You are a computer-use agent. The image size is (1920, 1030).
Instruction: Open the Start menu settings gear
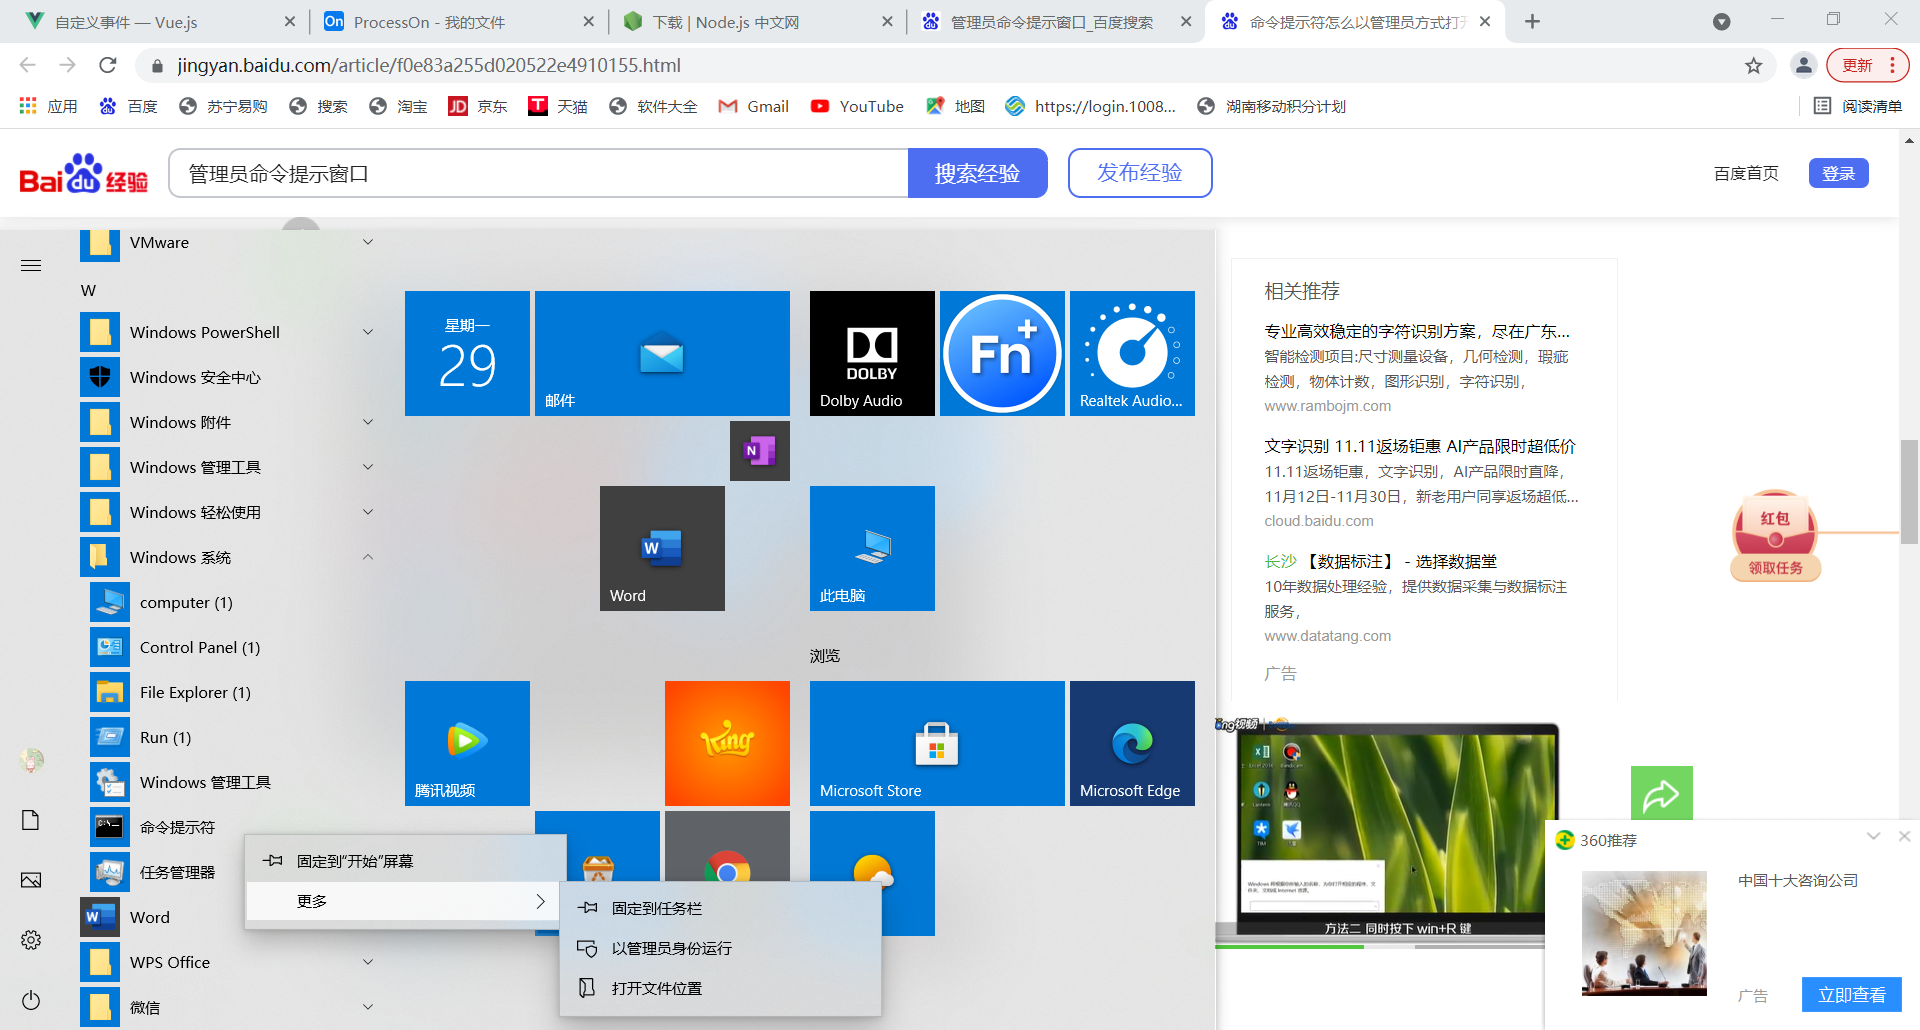pyautogui.click(x=31, y=940)
